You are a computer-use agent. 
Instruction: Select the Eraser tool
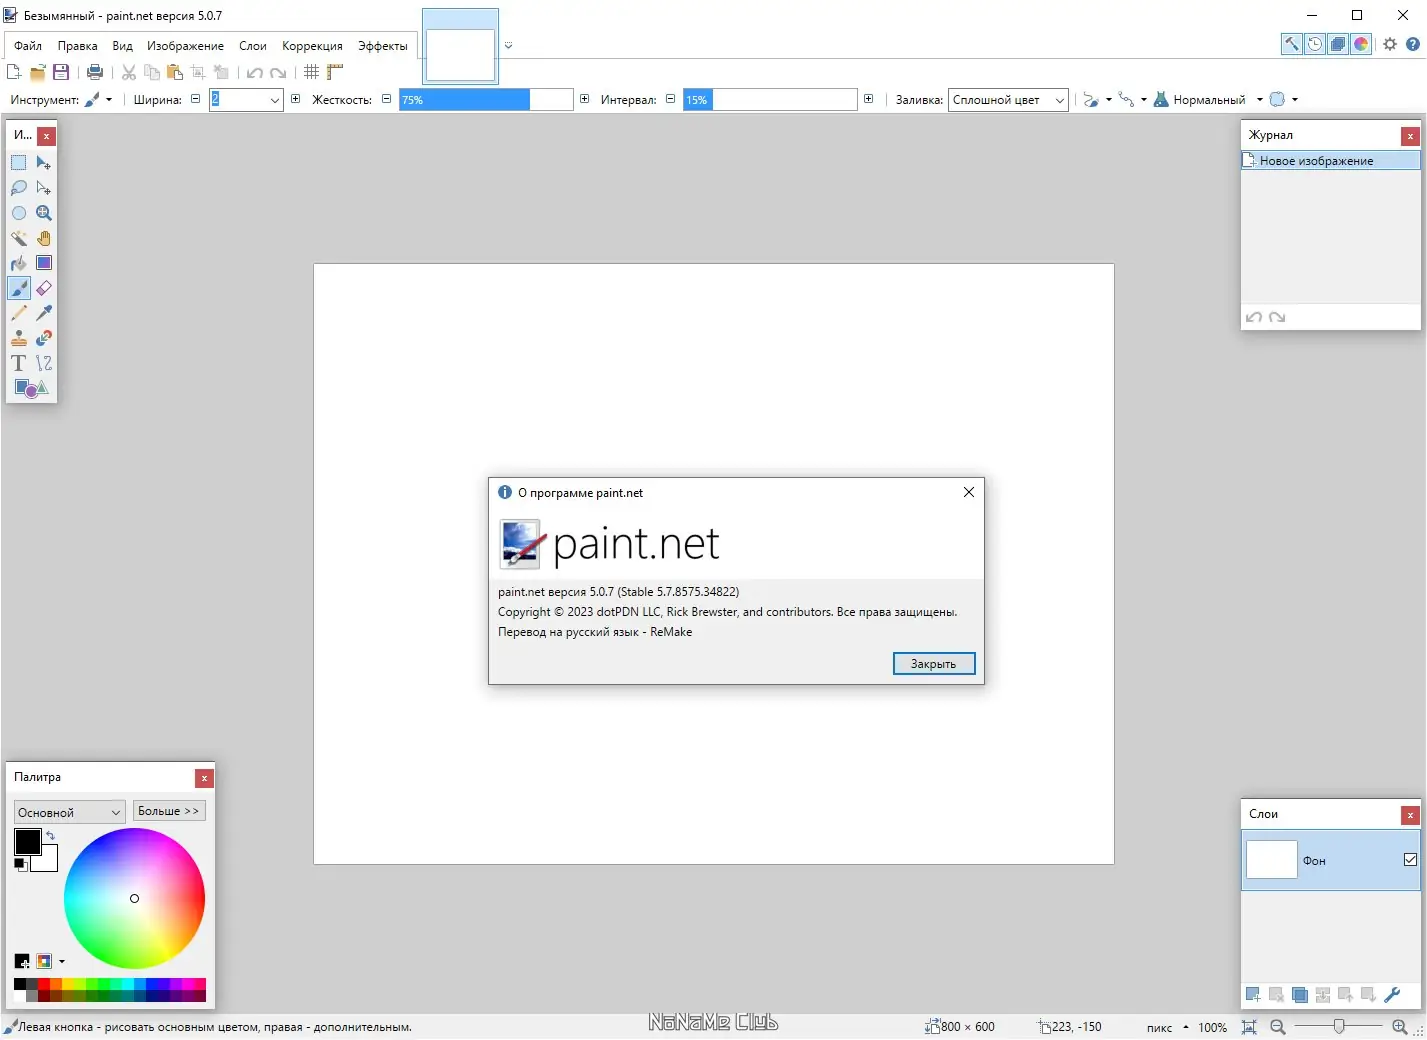point(44,288)
